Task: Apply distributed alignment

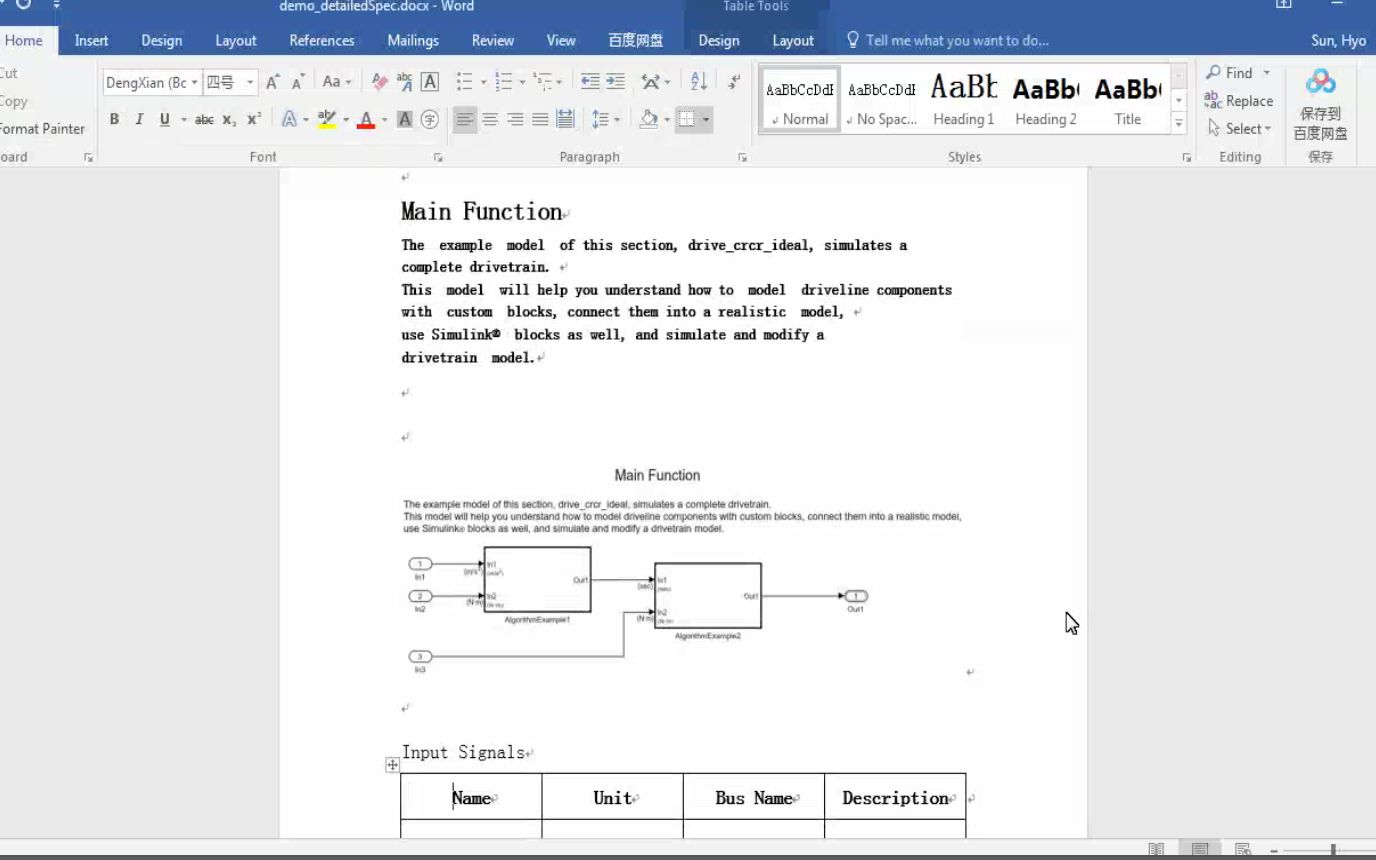Action: point(565,119)
